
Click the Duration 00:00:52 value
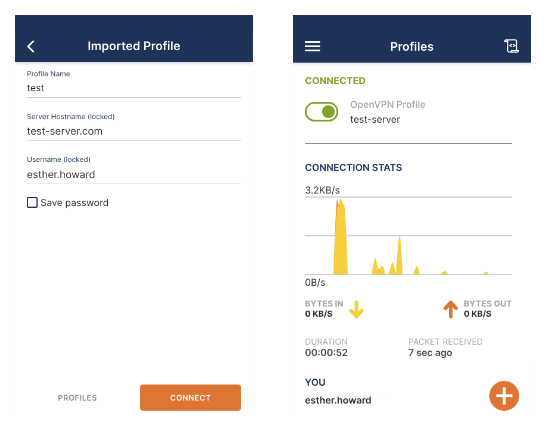pos(326,353)
